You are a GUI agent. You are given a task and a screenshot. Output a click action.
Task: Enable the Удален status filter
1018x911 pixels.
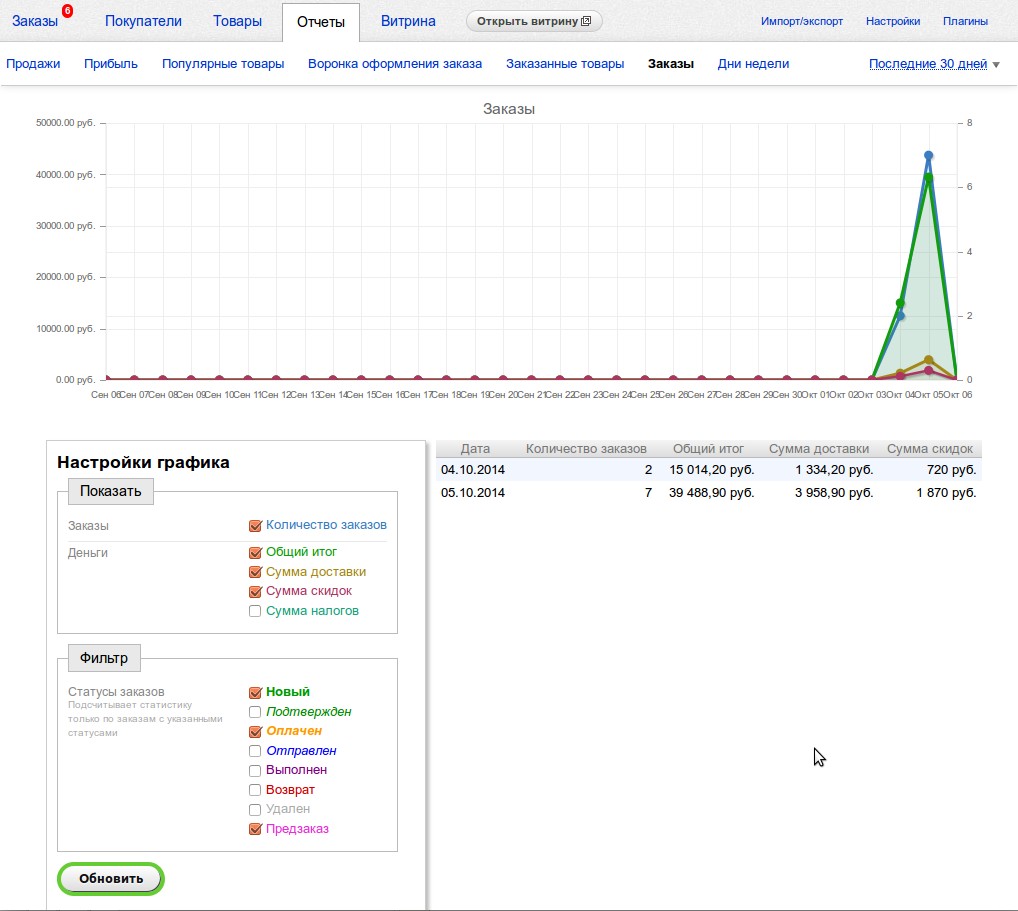(x=255, y=810)
